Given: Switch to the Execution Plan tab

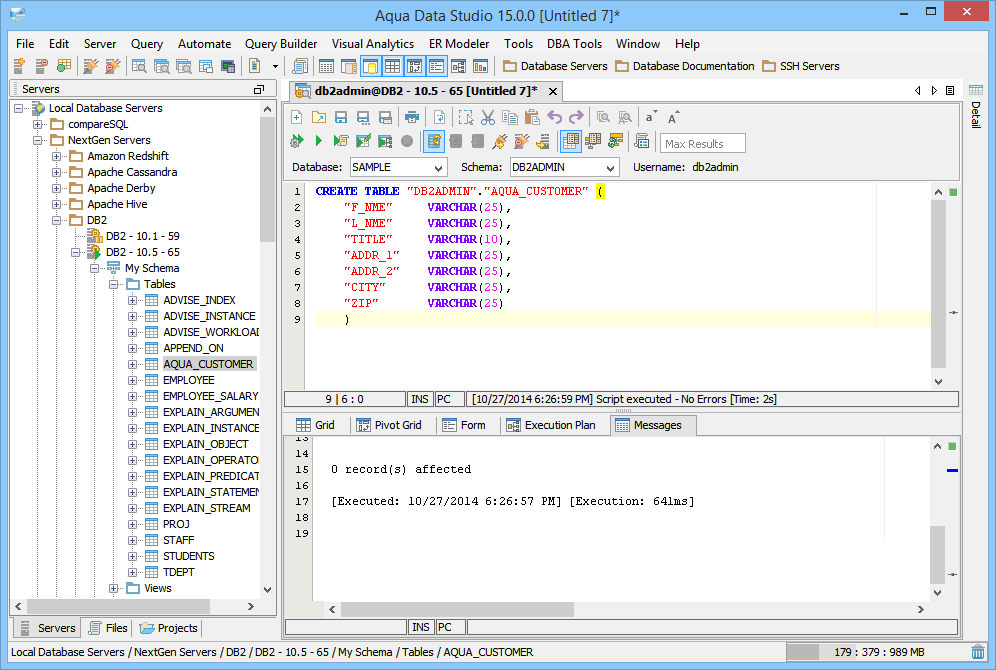Looking at the screenshot, I should pyautogui.click(x=551, y=425).
